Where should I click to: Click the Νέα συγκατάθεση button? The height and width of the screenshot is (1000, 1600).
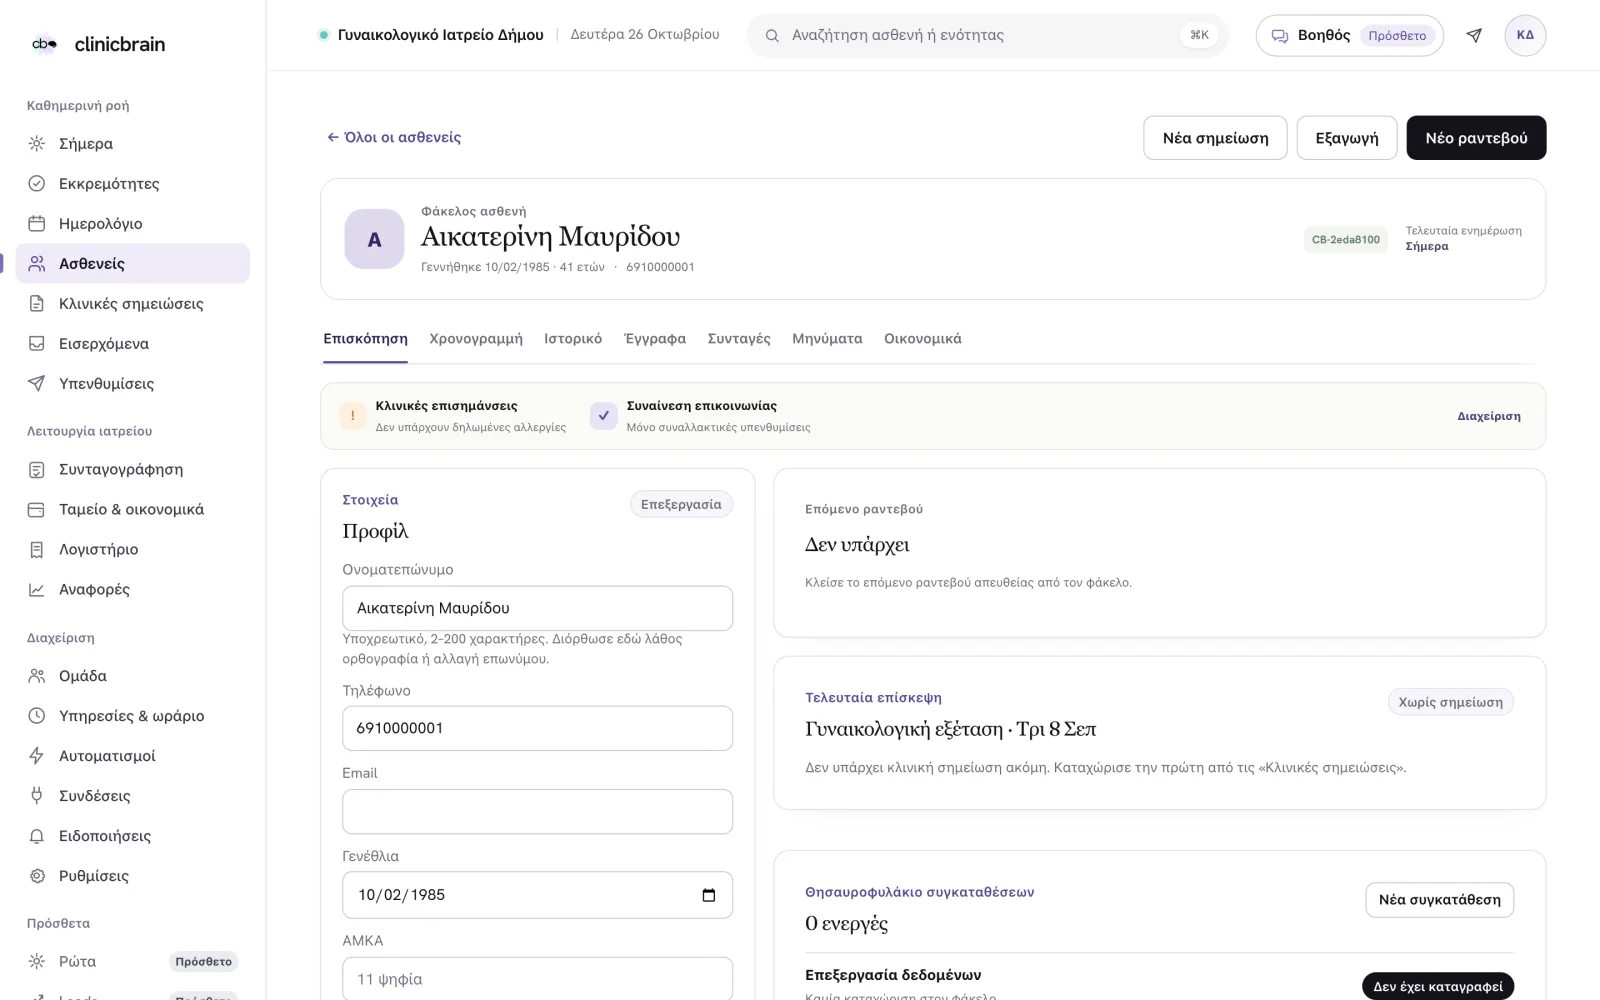[1440, 900]
